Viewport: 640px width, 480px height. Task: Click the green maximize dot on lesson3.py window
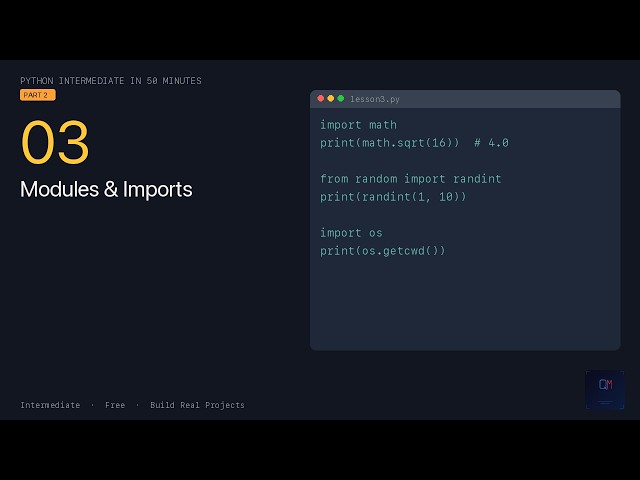point(341,98)
